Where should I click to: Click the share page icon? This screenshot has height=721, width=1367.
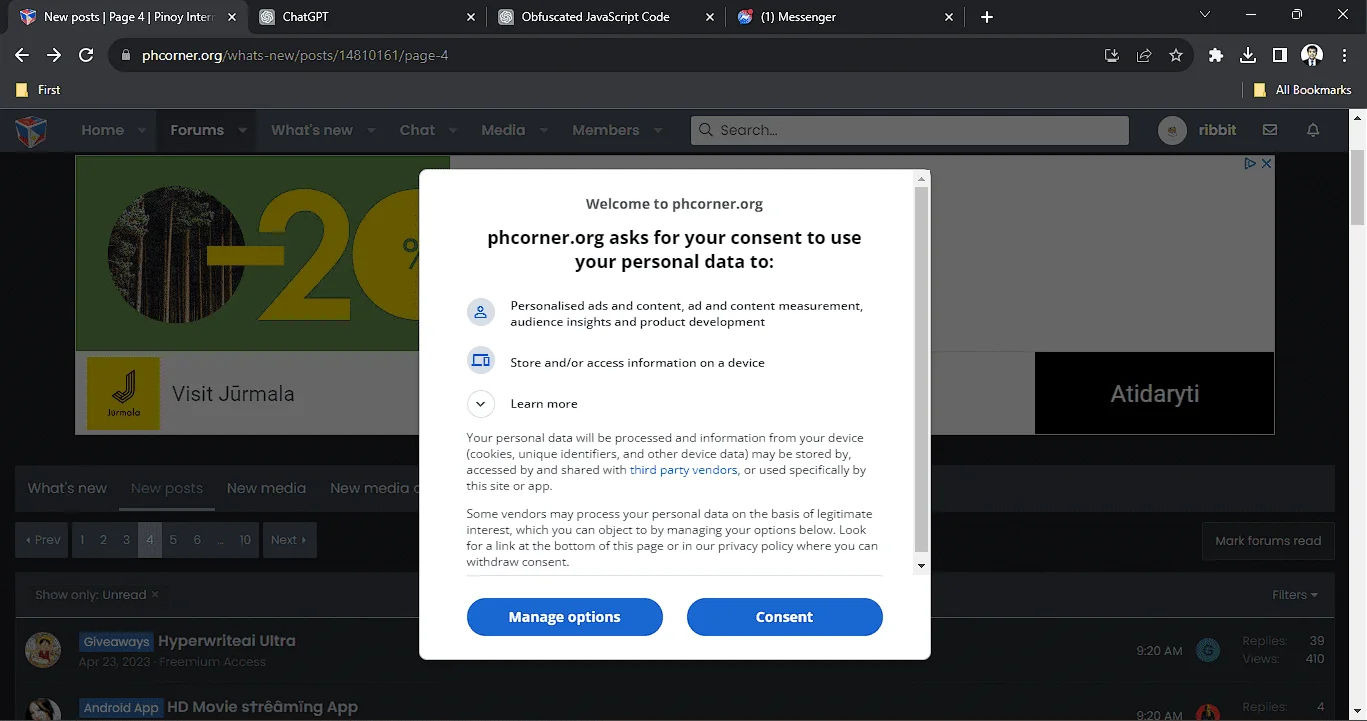1144,56
